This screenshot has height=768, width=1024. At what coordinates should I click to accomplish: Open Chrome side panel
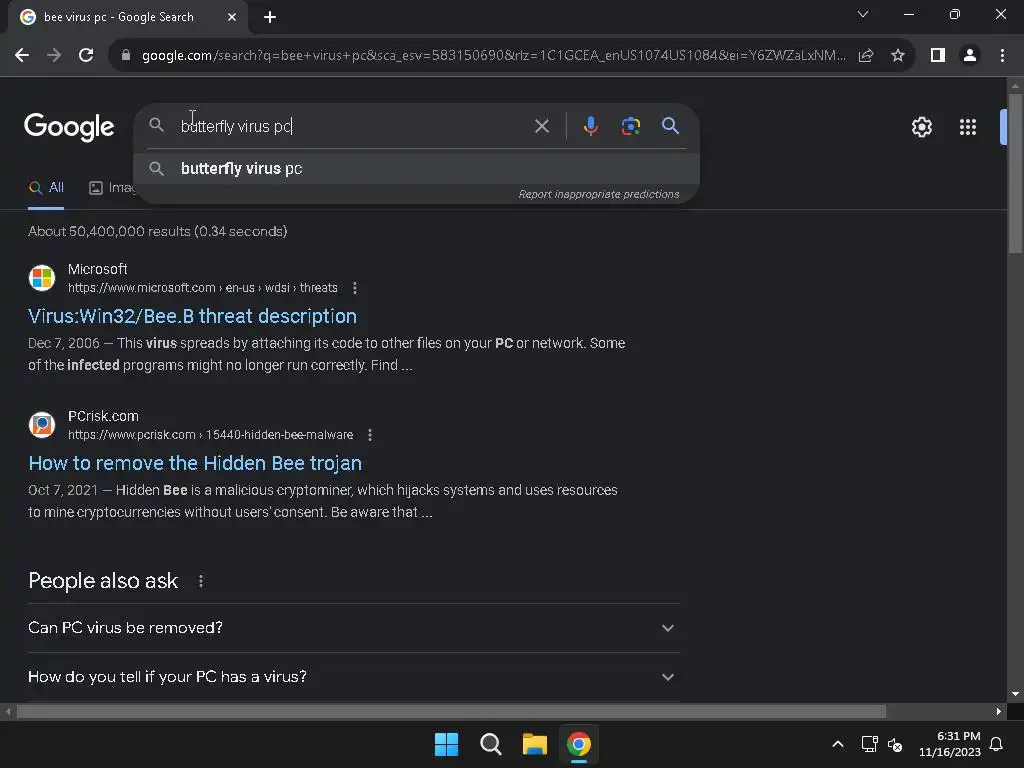point(938,56)
